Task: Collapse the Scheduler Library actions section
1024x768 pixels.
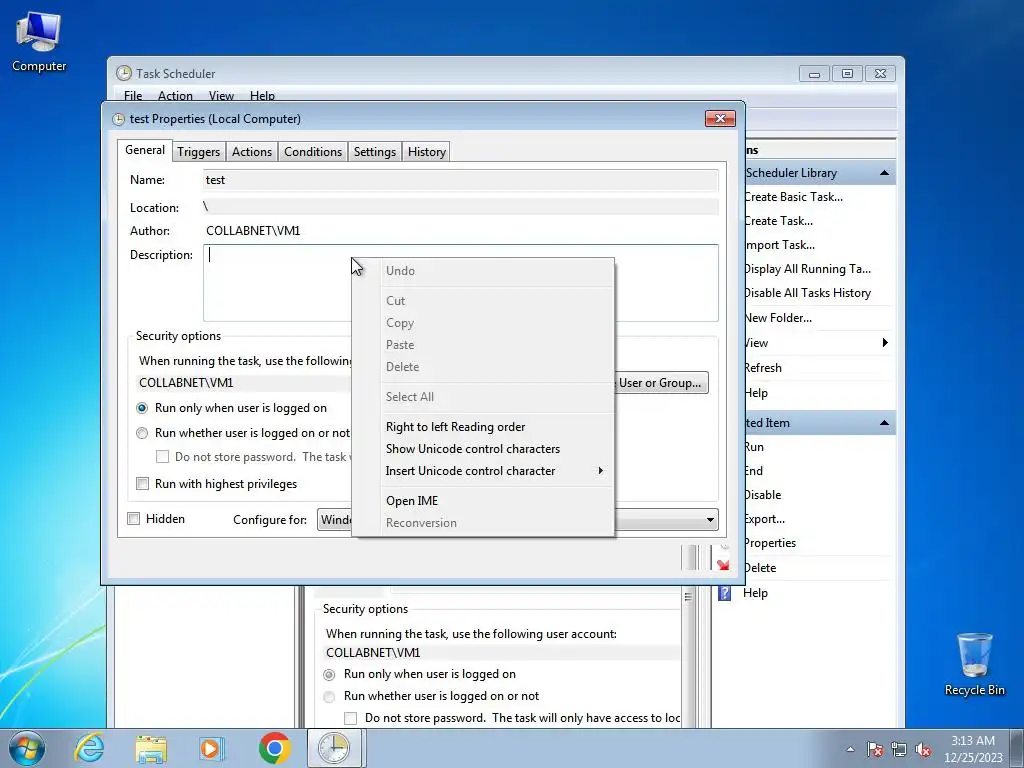Action: pos(884,173)
